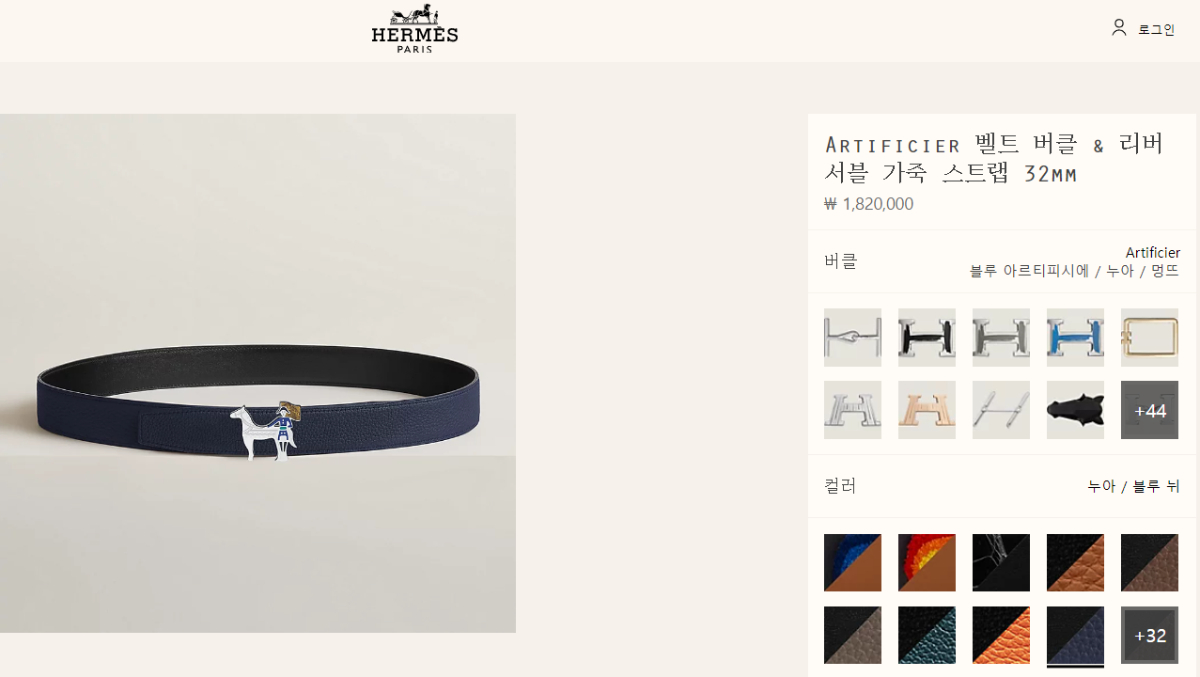Select the blue and brown color swatch
Viewport: 1200px width, 677px height.
click(x=852, y=563)
